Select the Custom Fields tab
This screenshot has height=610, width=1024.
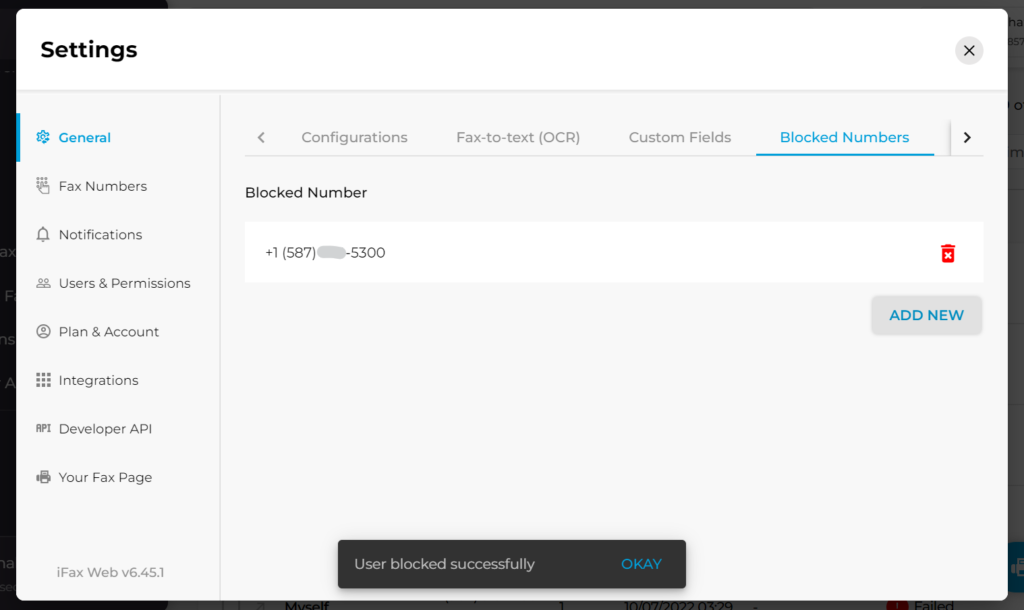[x=679, y=137]
